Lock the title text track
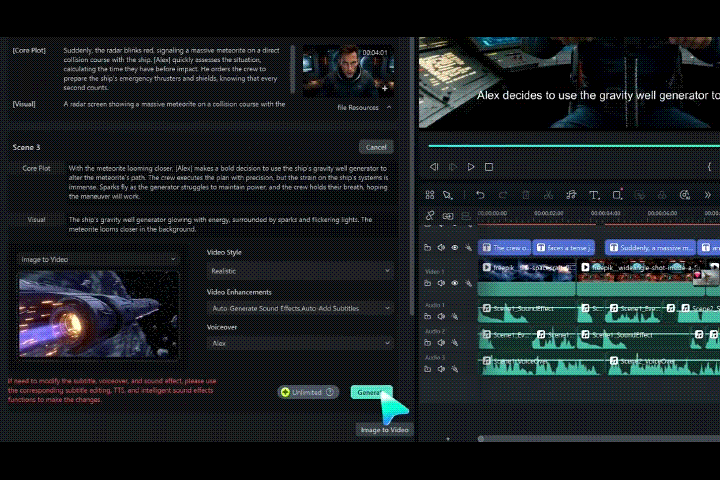This screenshot has height=480, width=720. 428,248
